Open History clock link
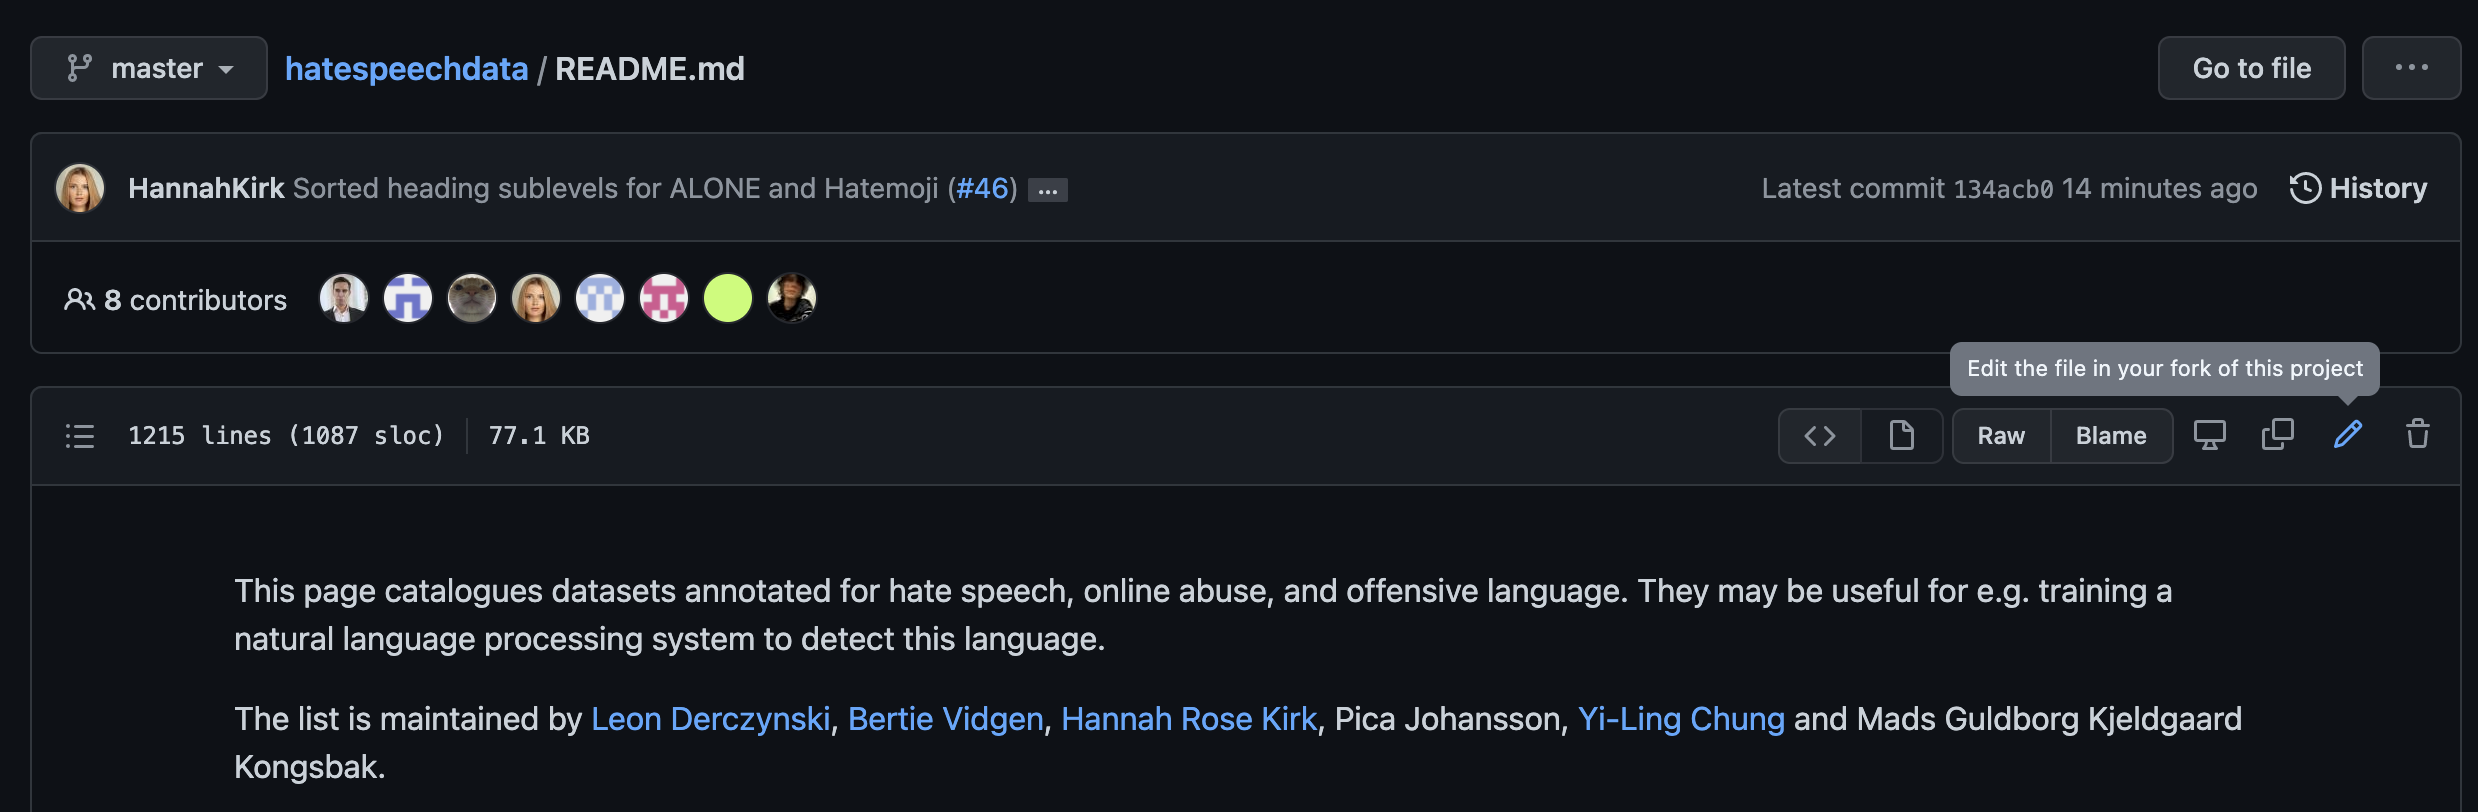Viewport: 2478px width, 812px height. pos(2358,188)
